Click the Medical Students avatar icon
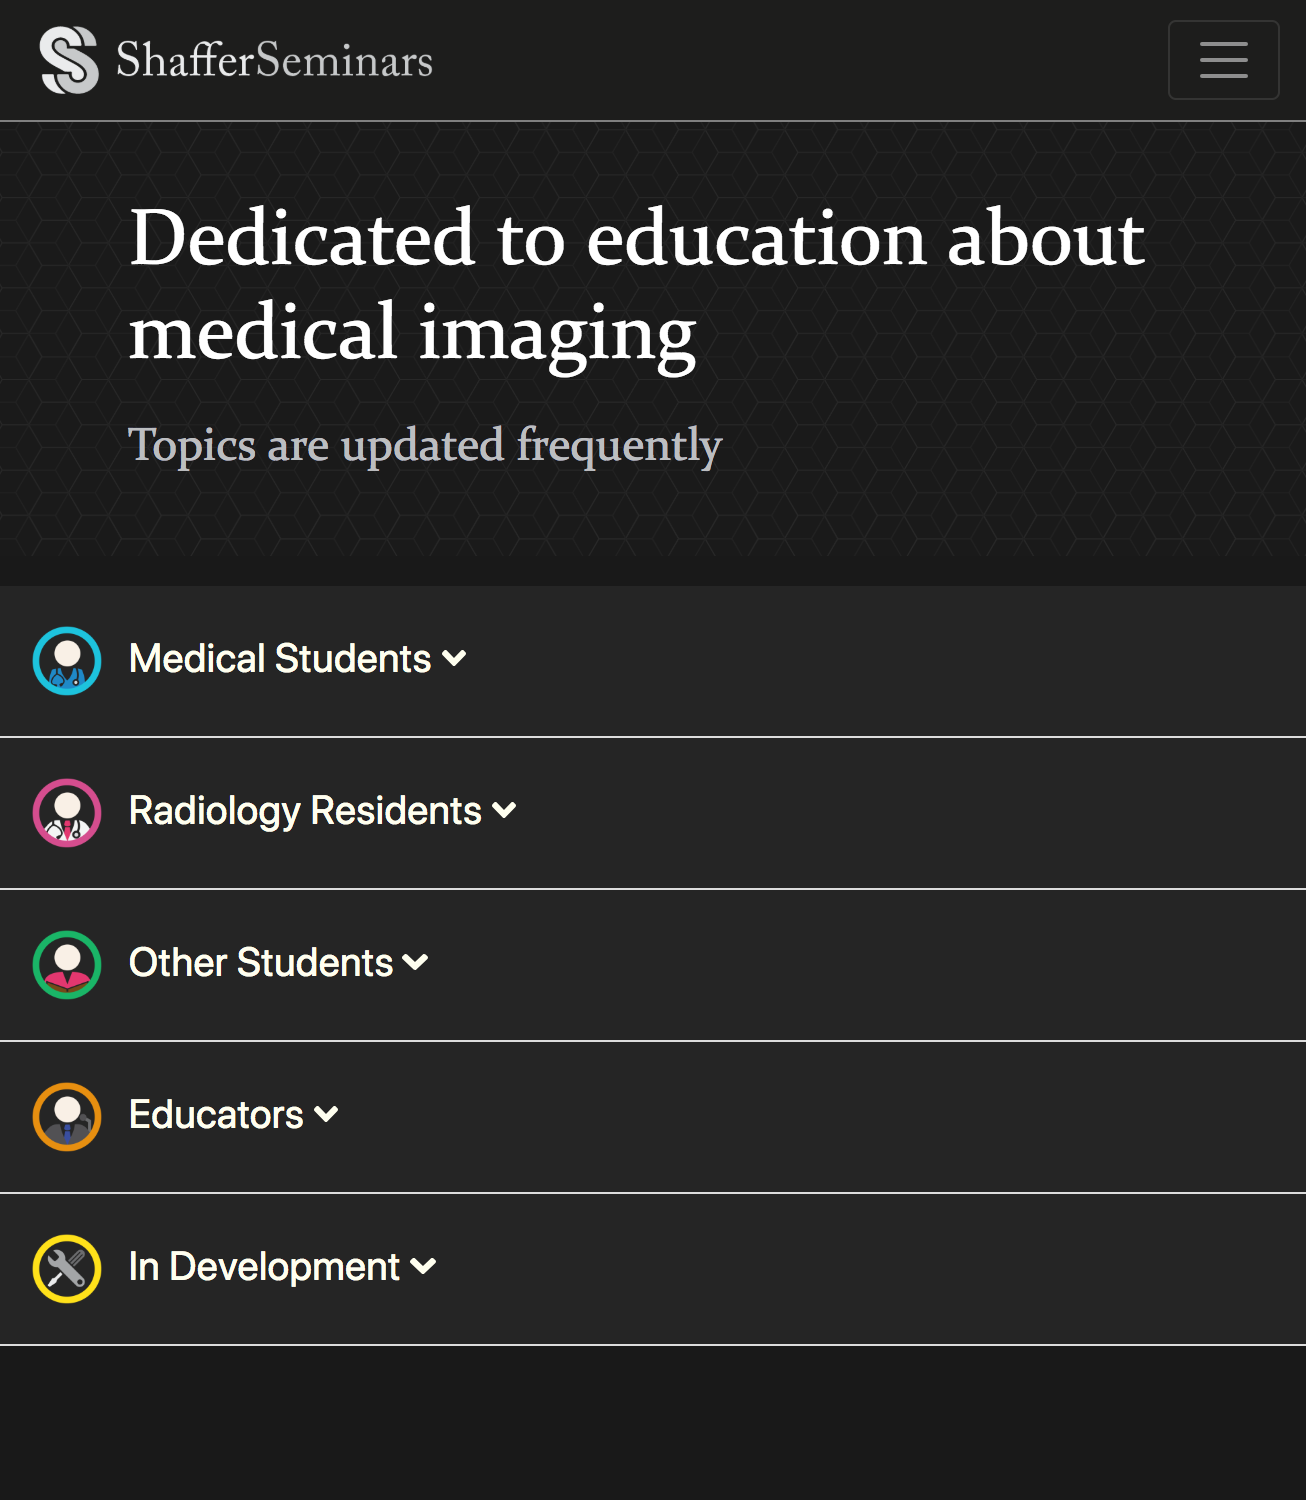The width and height of the screenshot is (1306, 1500). 67,661
